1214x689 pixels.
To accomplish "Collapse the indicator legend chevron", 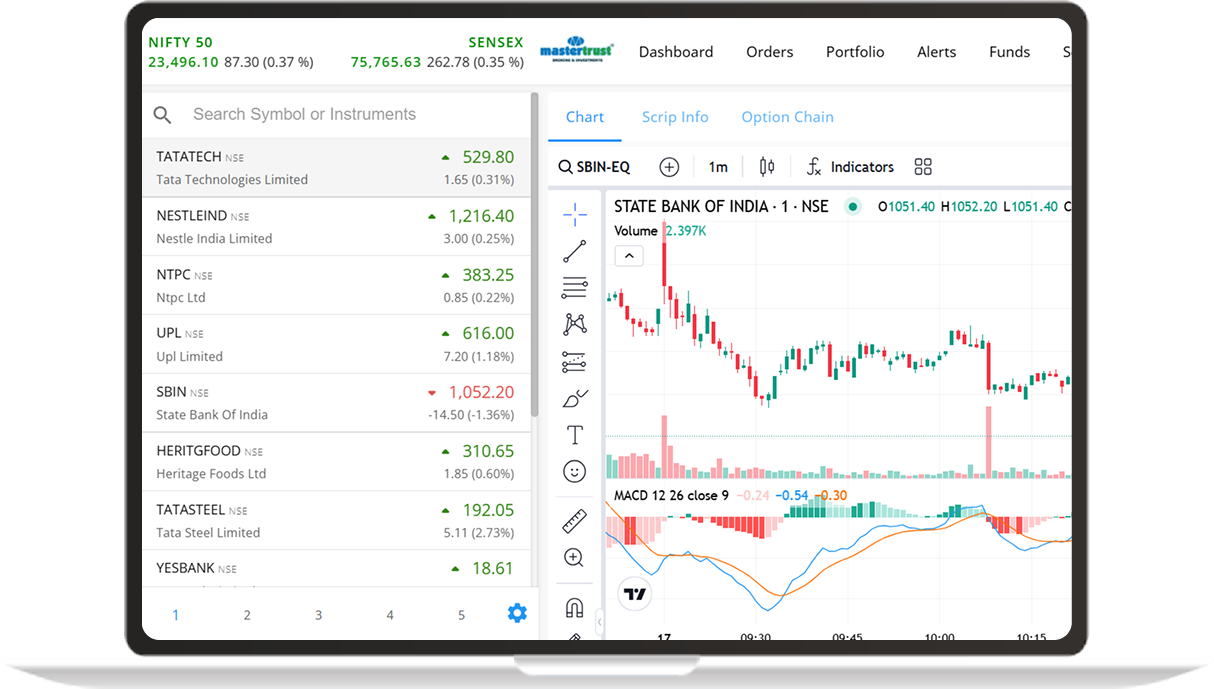I will 628,256.
